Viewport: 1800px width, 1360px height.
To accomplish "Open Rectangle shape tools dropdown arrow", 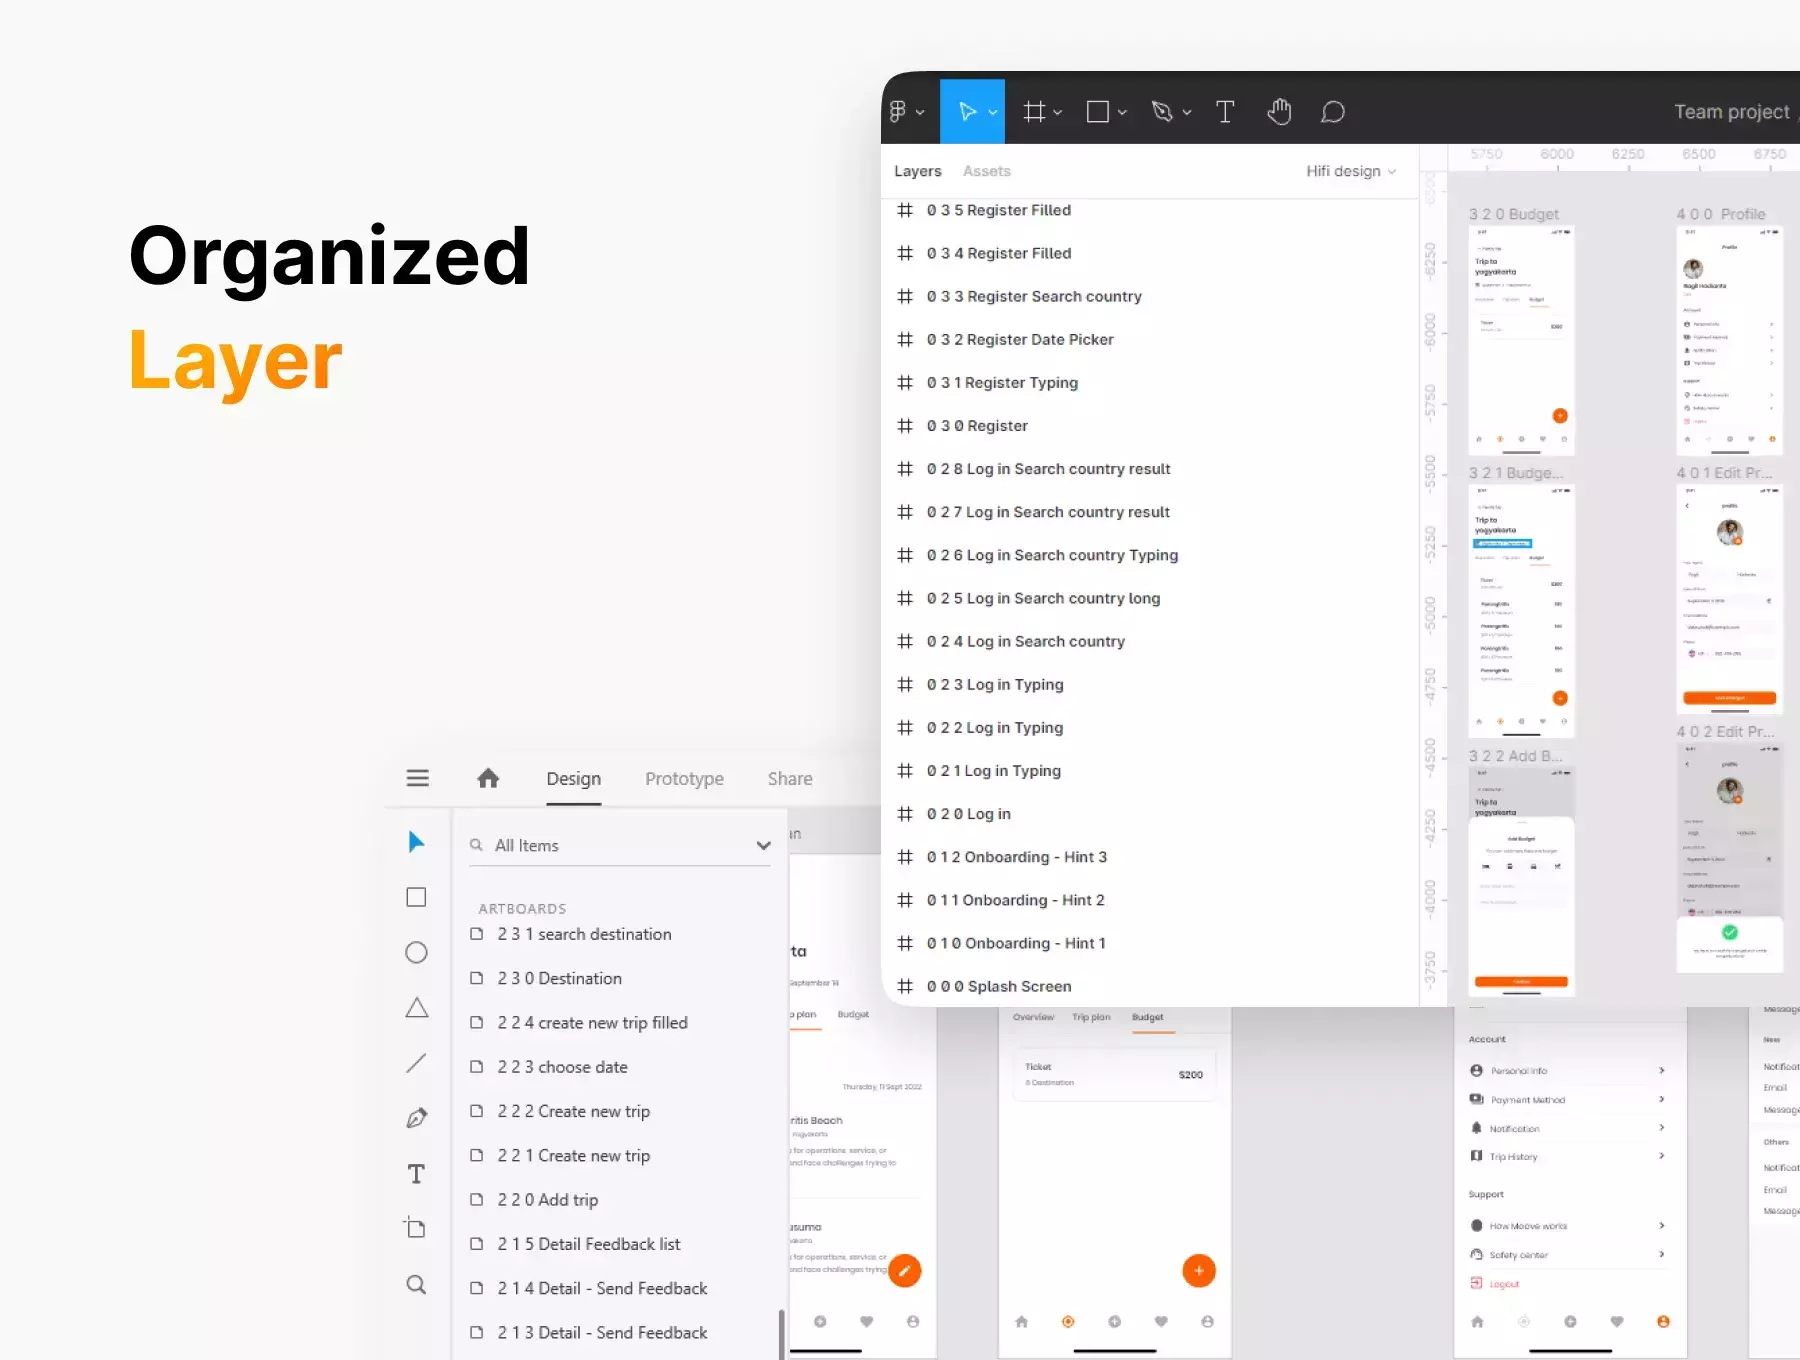I will pyautogui.click(x=1122, y=112).
